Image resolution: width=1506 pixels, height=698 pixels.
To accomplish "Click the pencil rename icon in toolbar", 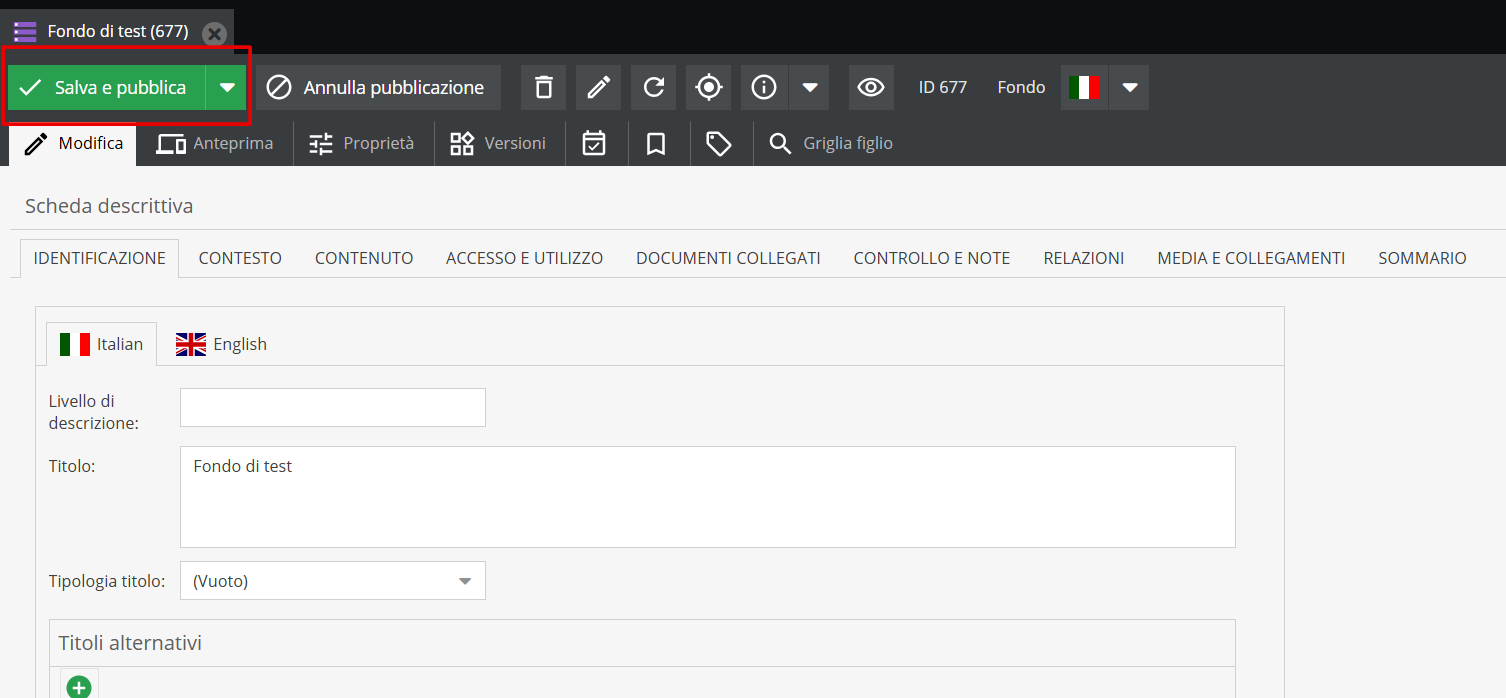I will click(x=598, y=88).
